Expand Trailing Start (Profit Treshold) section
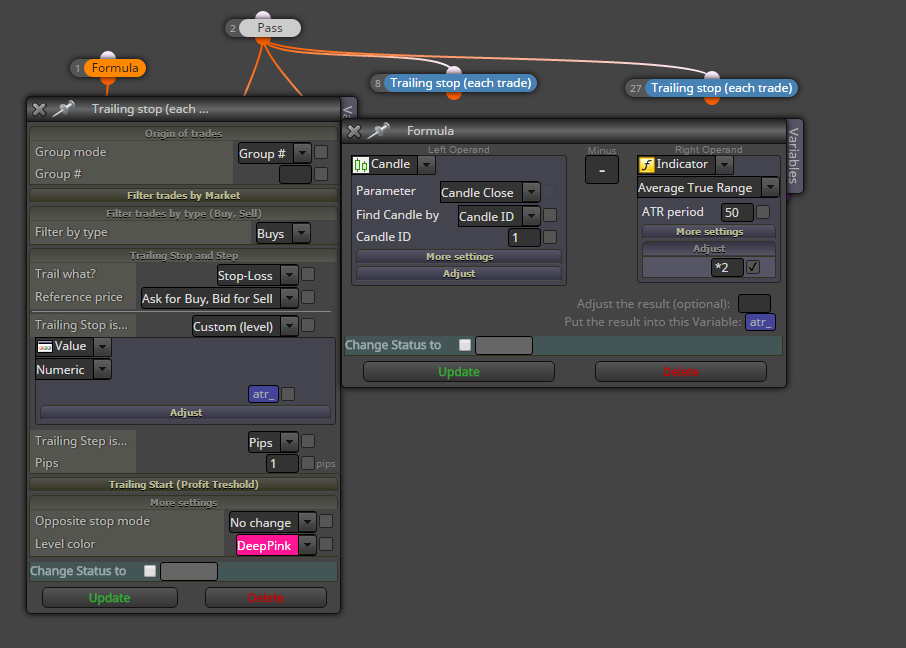 184,484
